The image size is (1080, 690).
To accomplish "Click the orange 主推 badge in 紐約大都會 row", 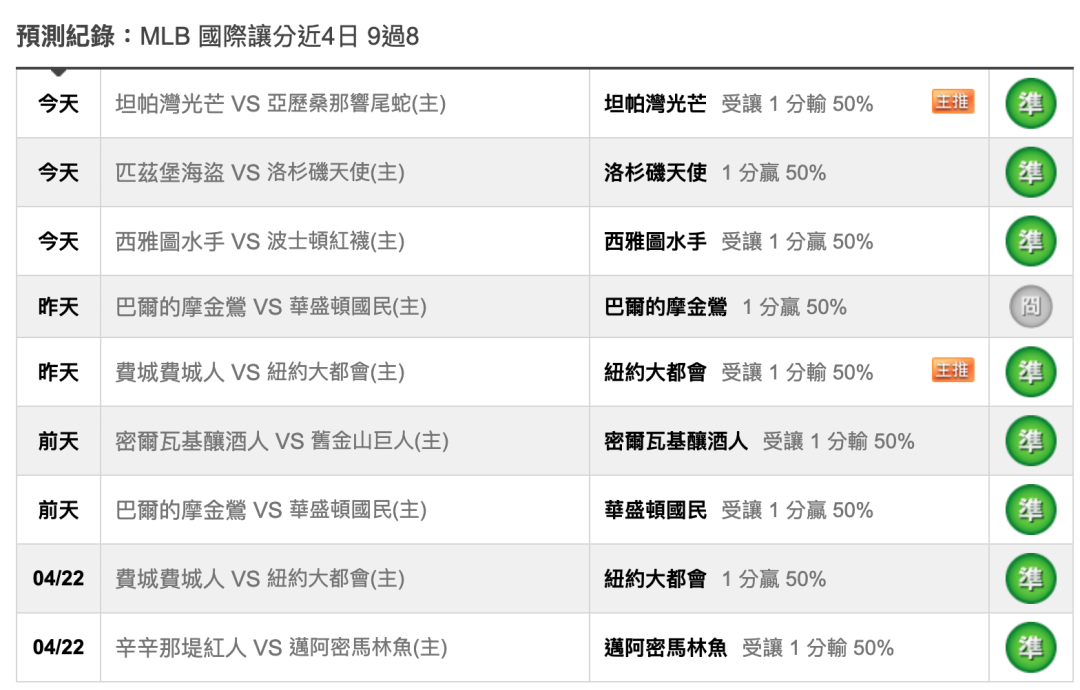I will coord(953,370).
